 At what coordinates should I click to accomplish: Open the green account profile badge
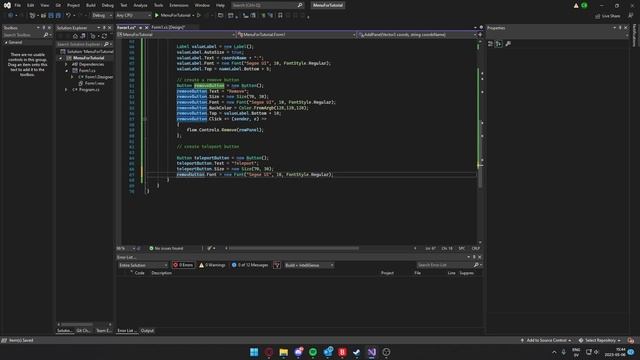[584, 6]
